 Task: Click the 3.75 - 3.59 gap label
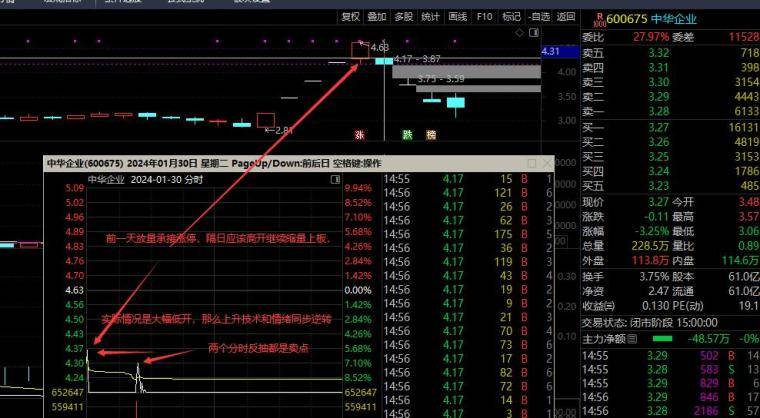click(x=441, y=79)
